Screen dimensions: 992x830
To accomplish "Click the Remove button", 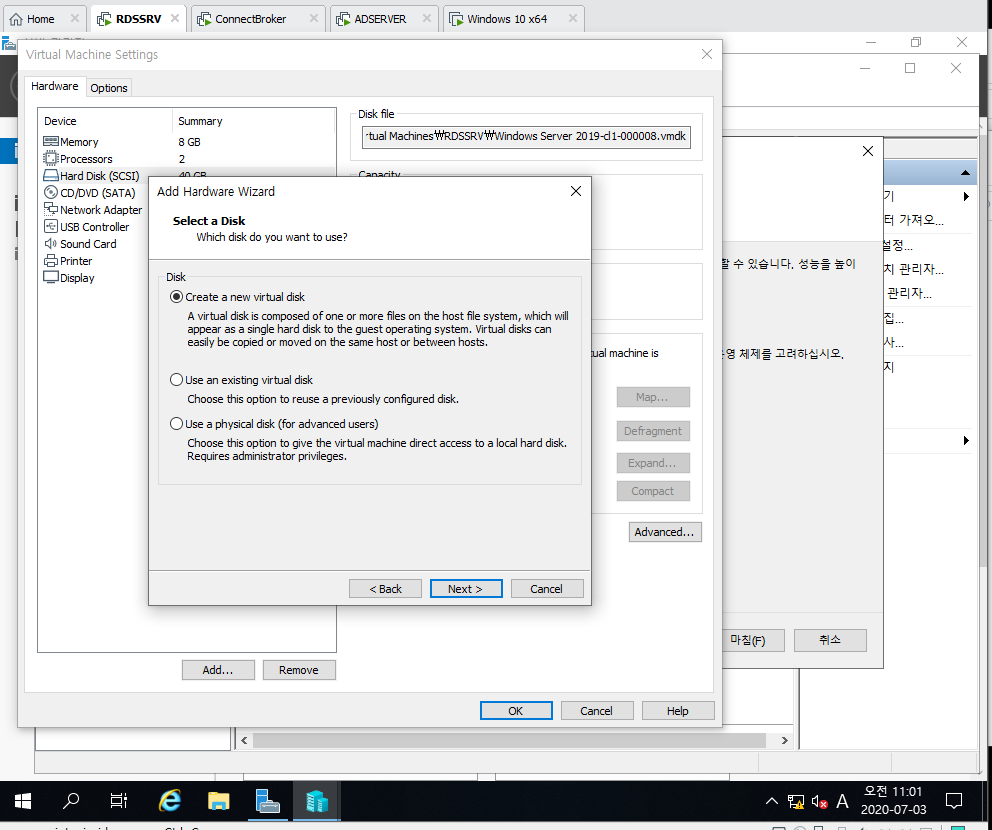I will (299, 669).
